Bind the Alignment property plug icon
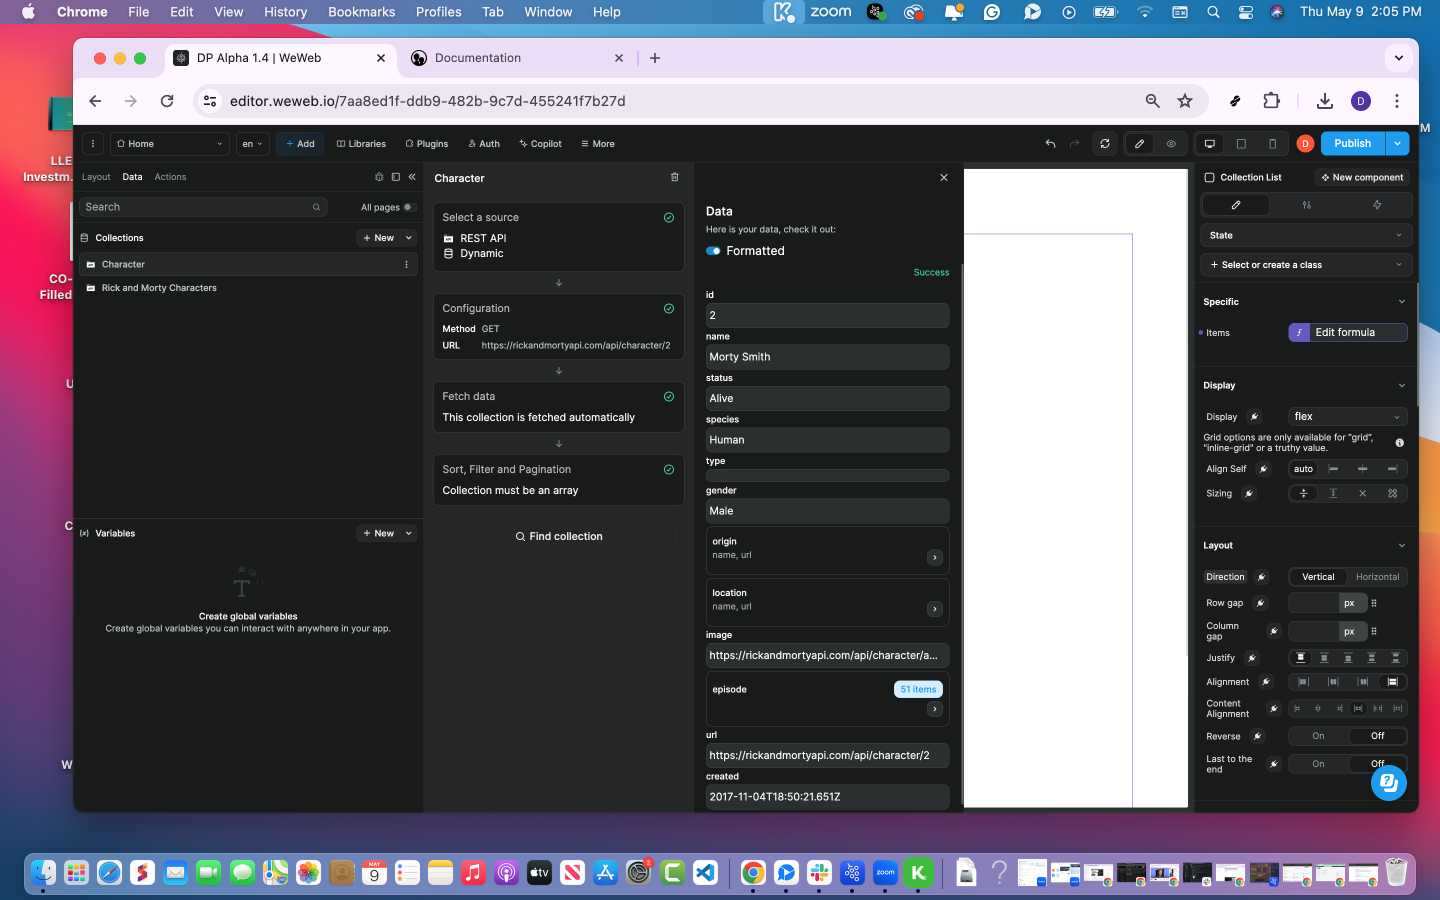 tap(1265, 682)
